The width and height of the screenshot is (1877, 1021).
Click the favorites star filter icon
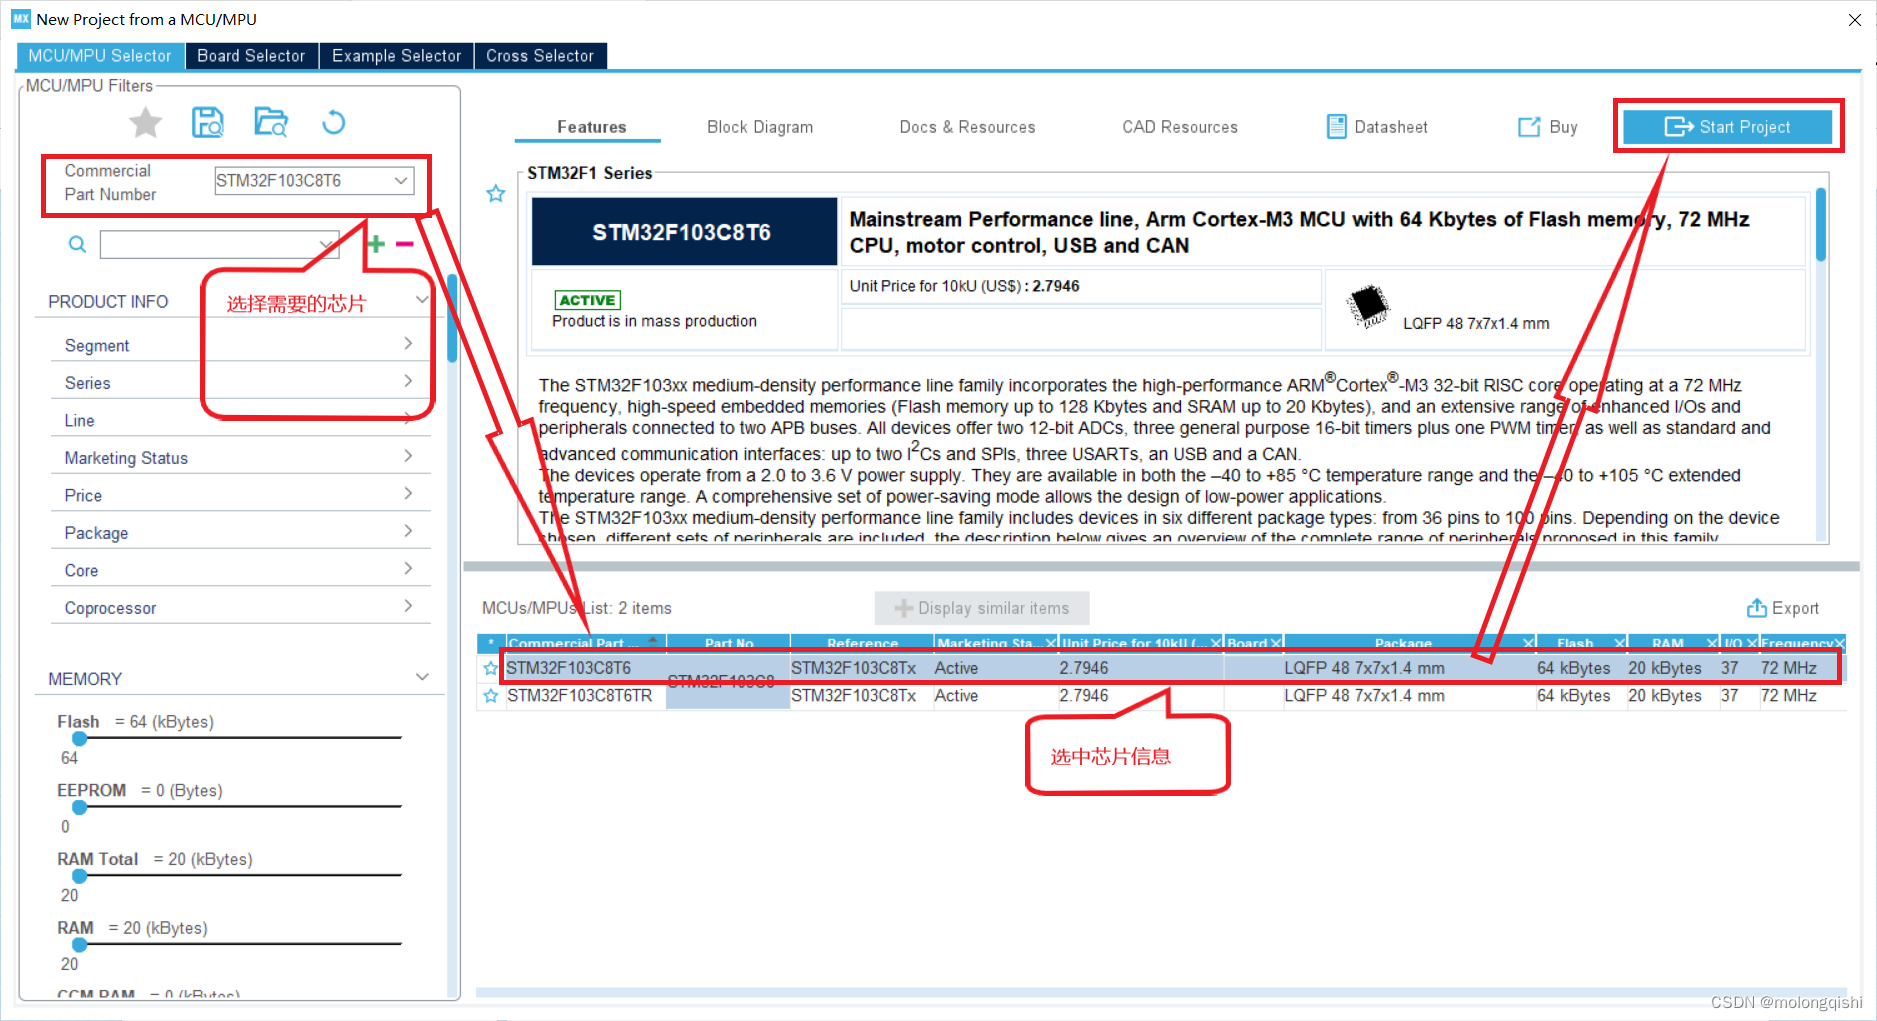point(146,123)
